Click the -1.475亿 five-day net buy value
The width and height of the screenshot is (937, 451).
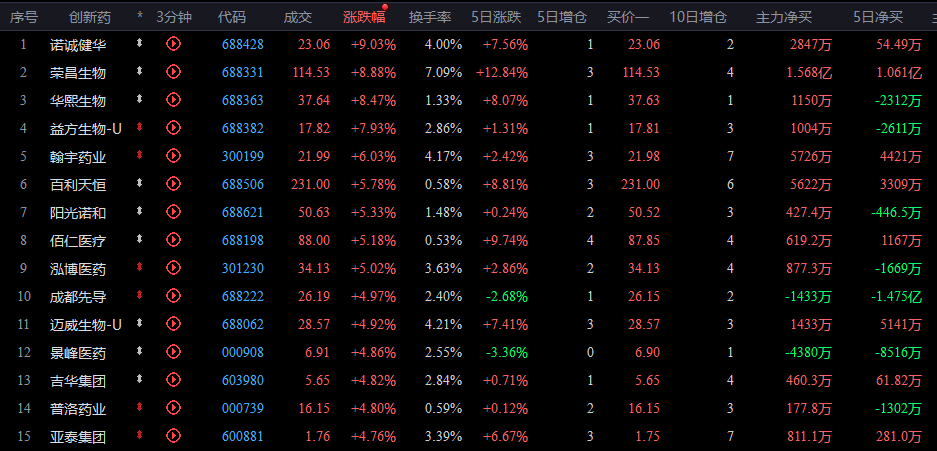pos(896,297)
